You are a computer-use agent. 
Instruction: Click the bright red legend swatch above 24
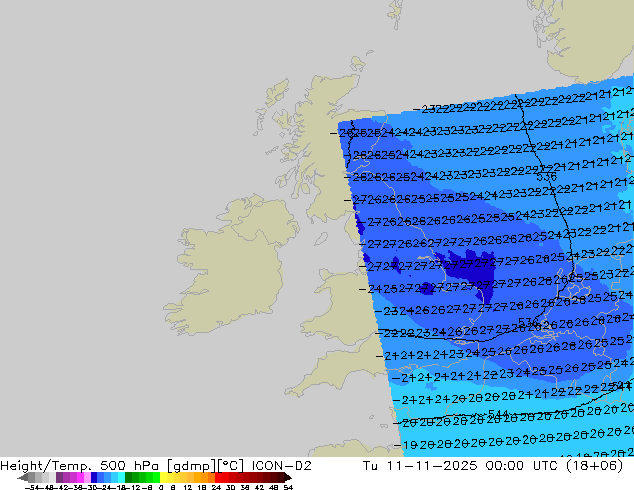click(218, 477)
